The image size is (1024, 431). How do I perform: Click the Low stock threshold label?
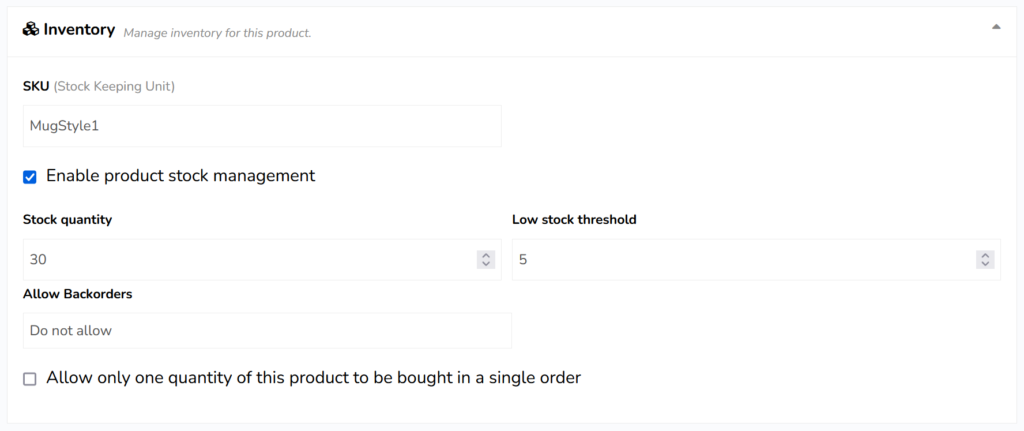pos(574,220)
